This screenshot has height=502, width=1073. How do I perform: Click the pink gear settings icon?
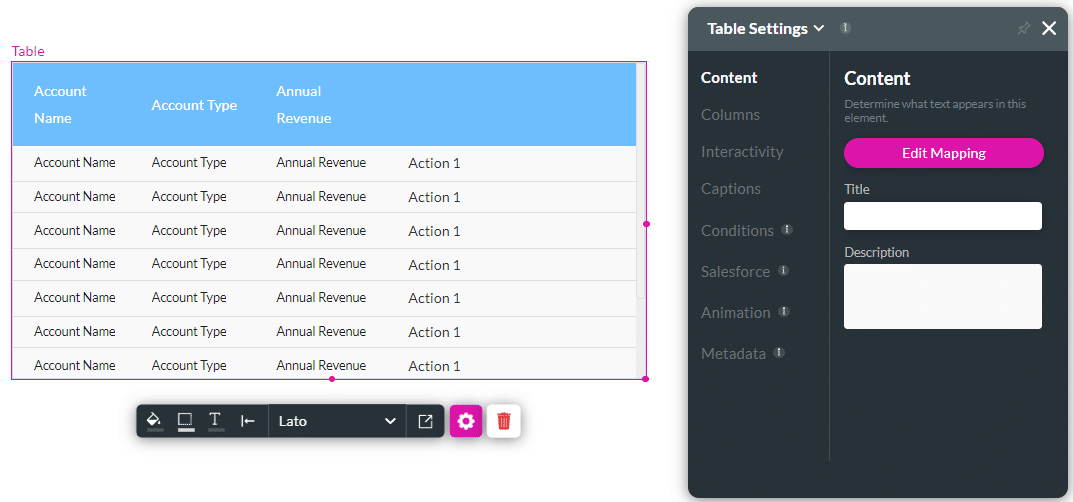[x=466, y=421]
